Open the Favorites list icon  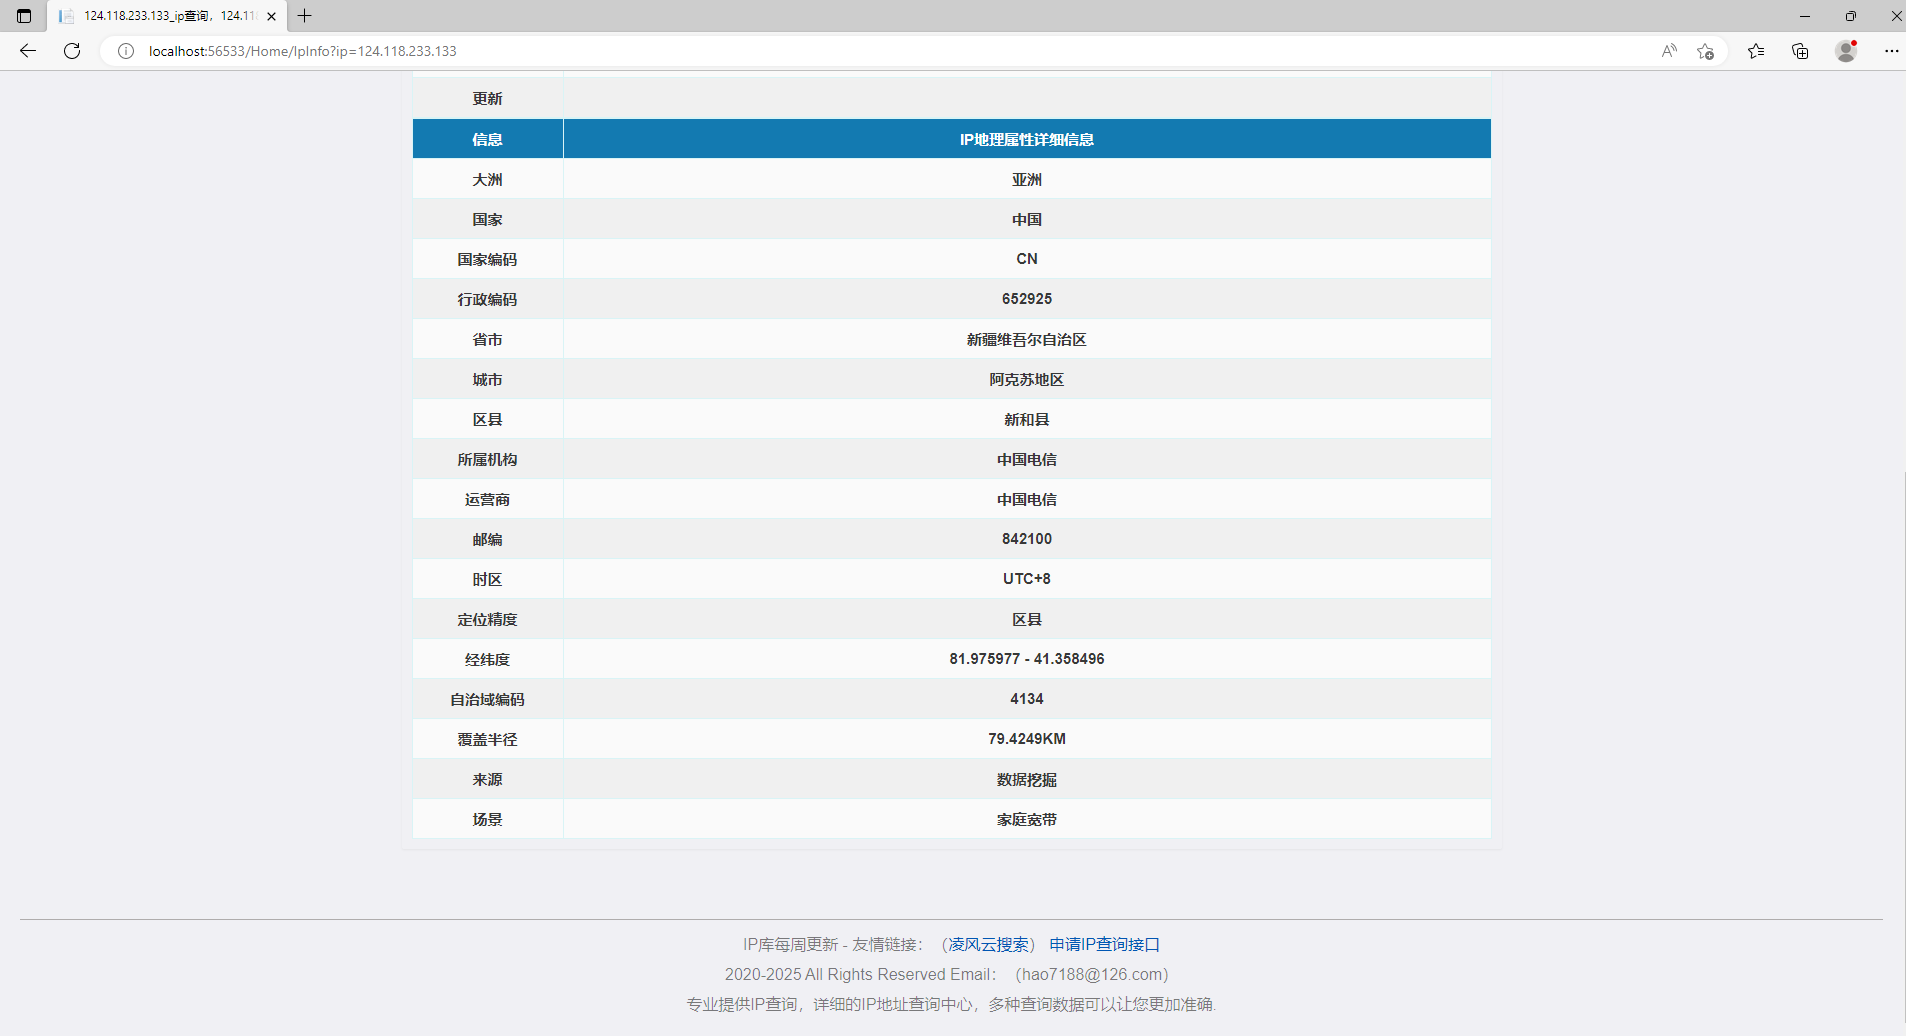[x=1756, y=51]
